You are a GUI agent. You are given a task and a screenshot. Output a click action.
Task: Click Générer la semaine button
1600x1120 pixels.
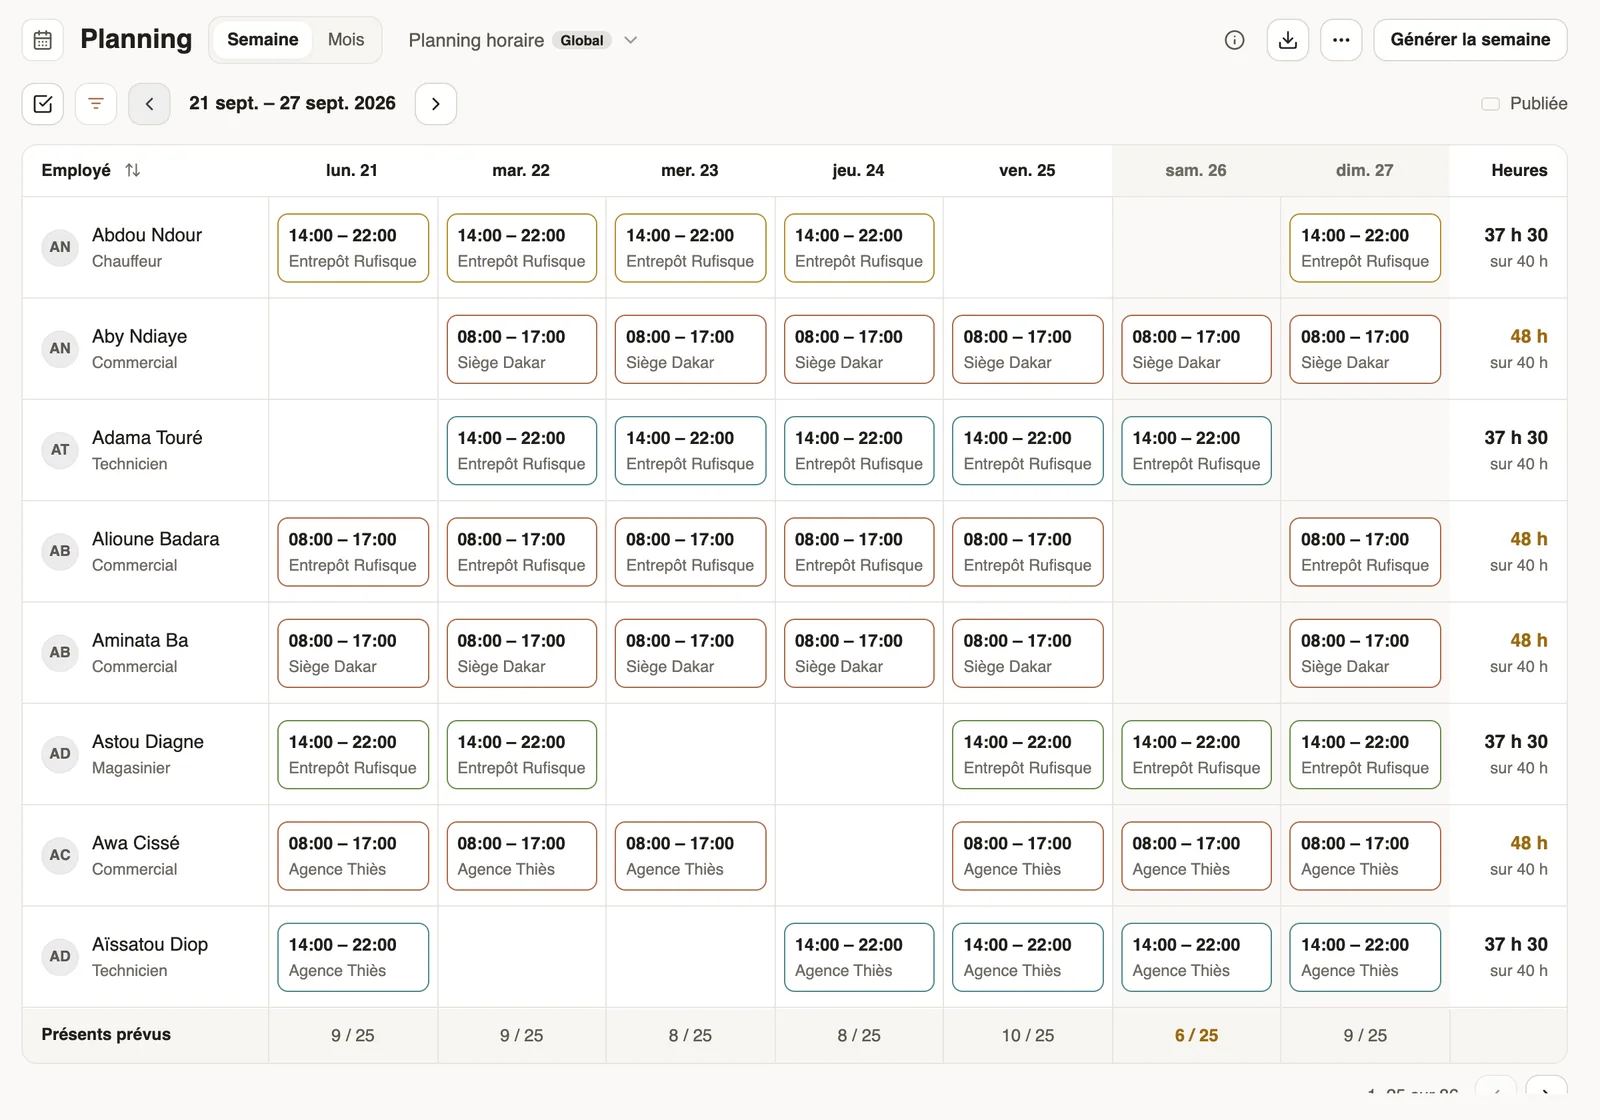[1470, 40]
